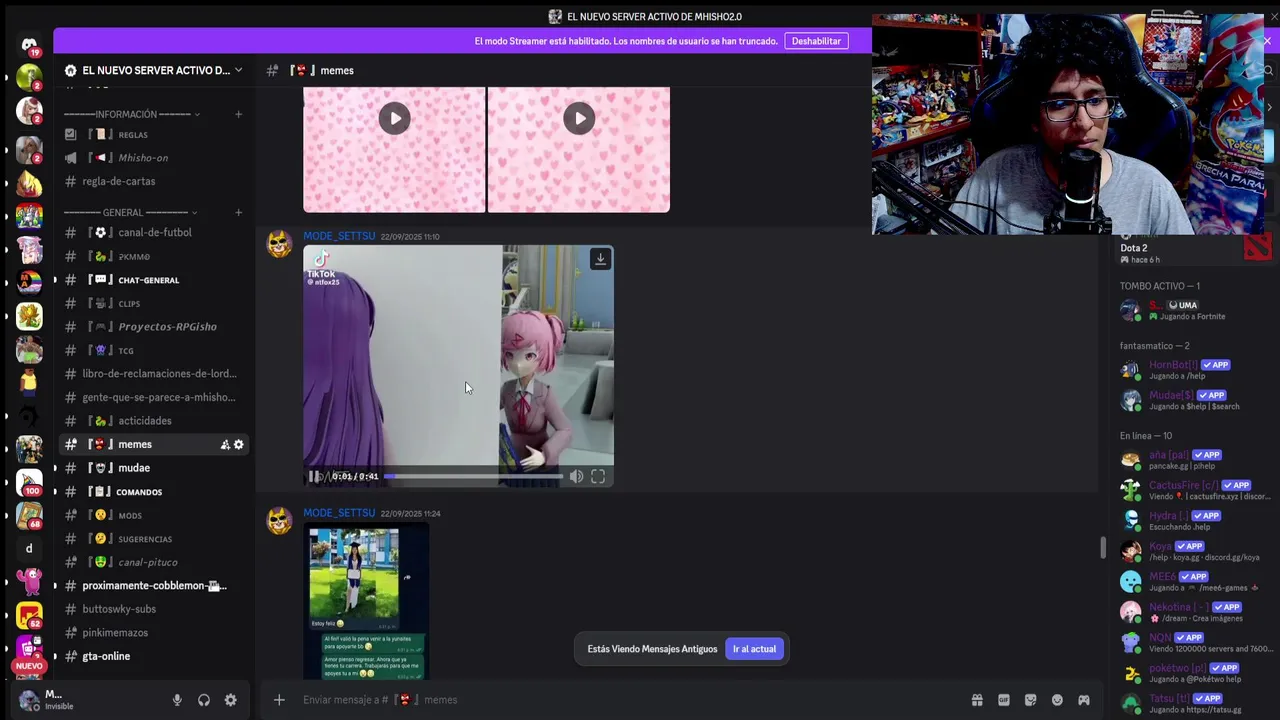Play the left pink hearts video
This screenshot has height=720, width=1280.
tap(394, 119)
